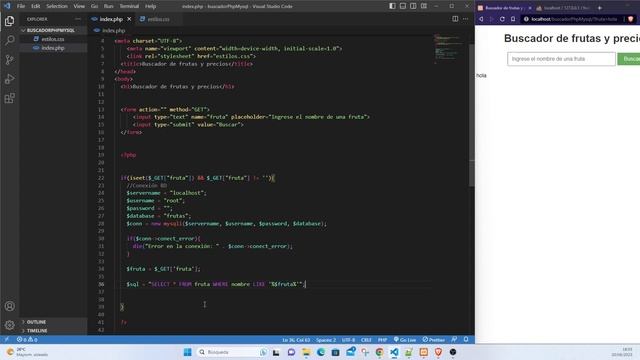Expand the TIMELINE section
The image size is (640, 360).
click(37, 331)
